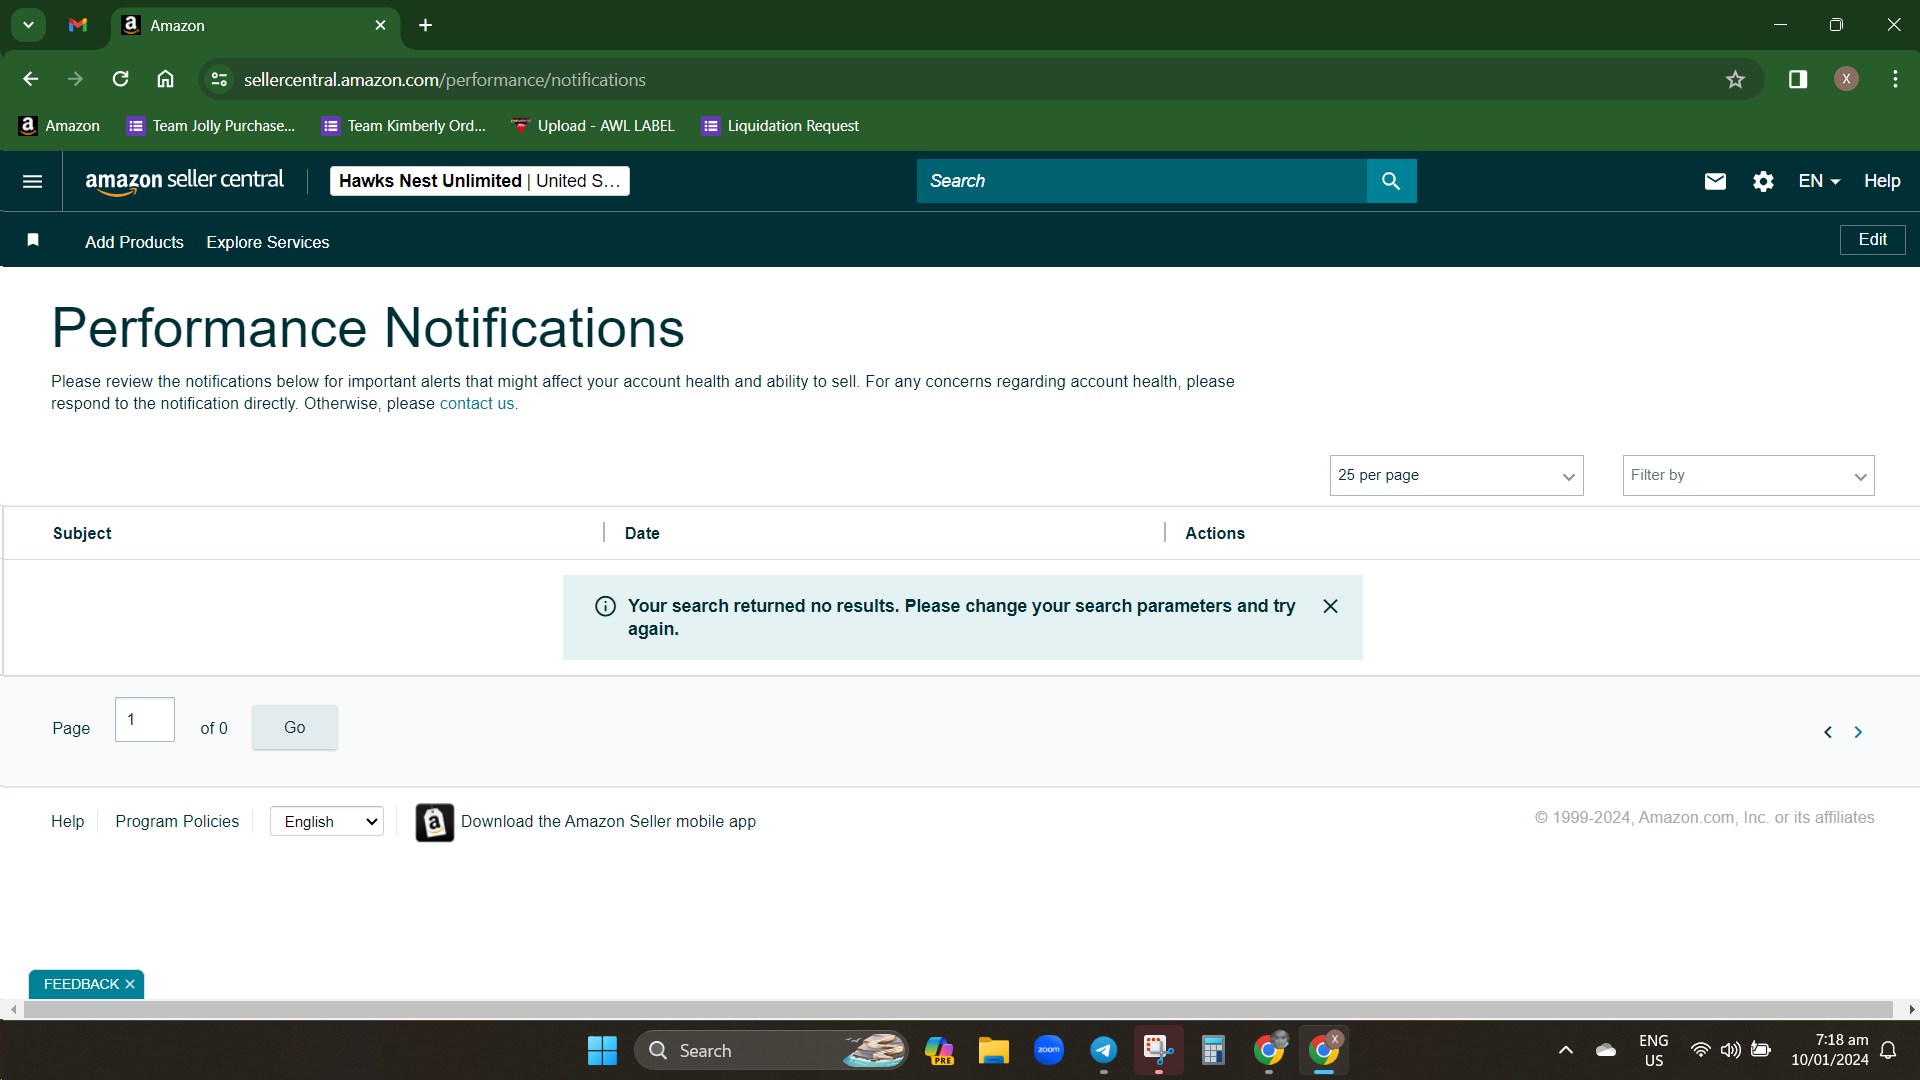Screen dimensions: 1920x1080
Task: Click the Go button
Action: [x=294, y=727]
